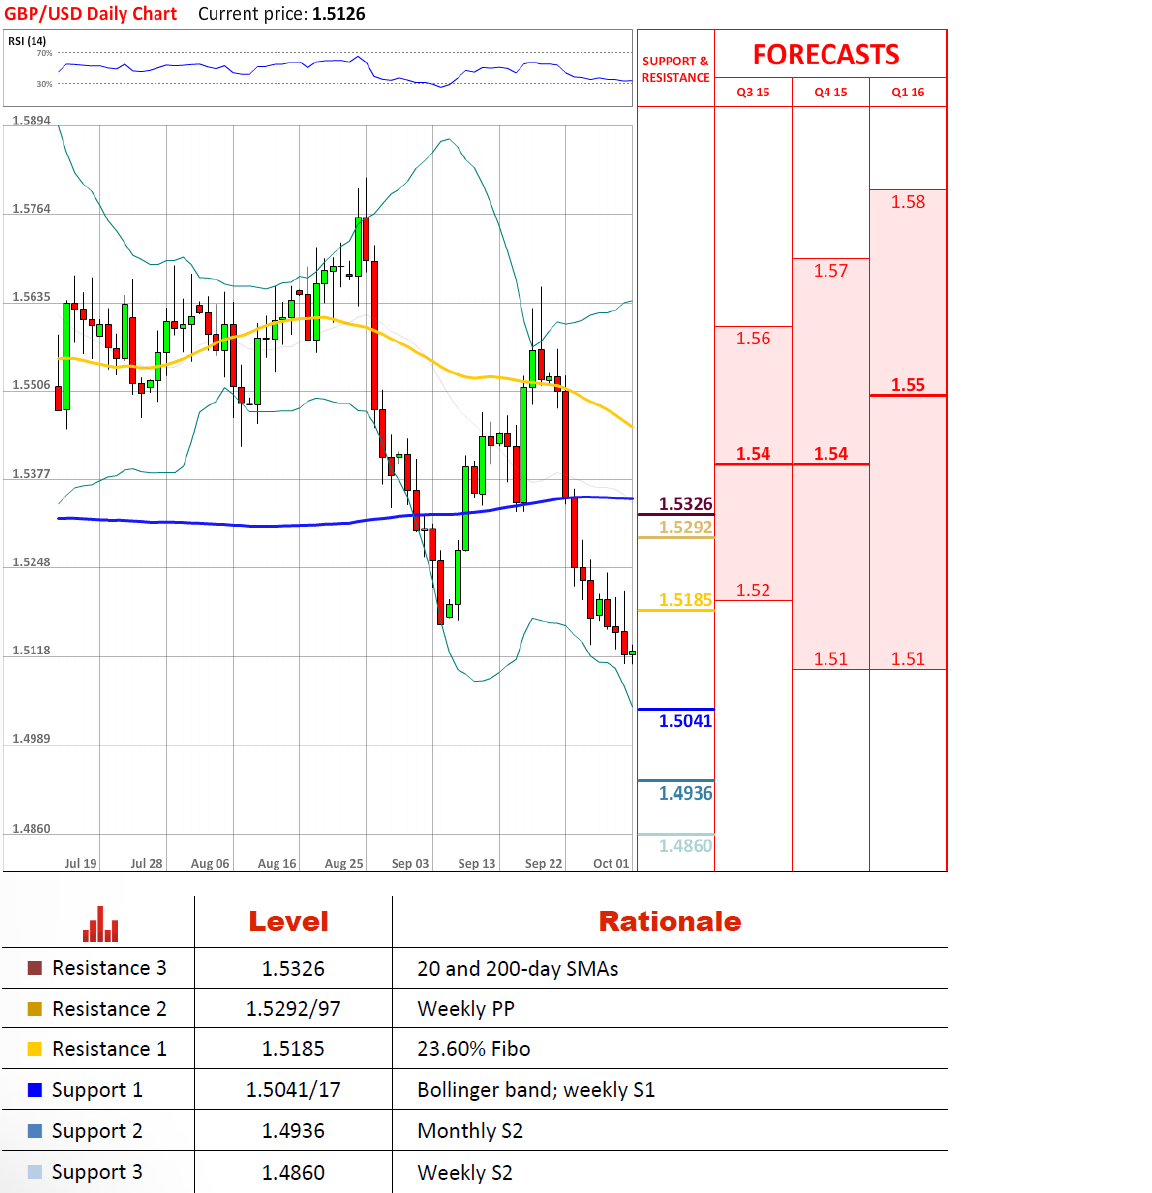This screenshot has width=1152, height=1193.
Task: Select the 'GBP/USD Daily Chart' title
Action: coord(91,14)
